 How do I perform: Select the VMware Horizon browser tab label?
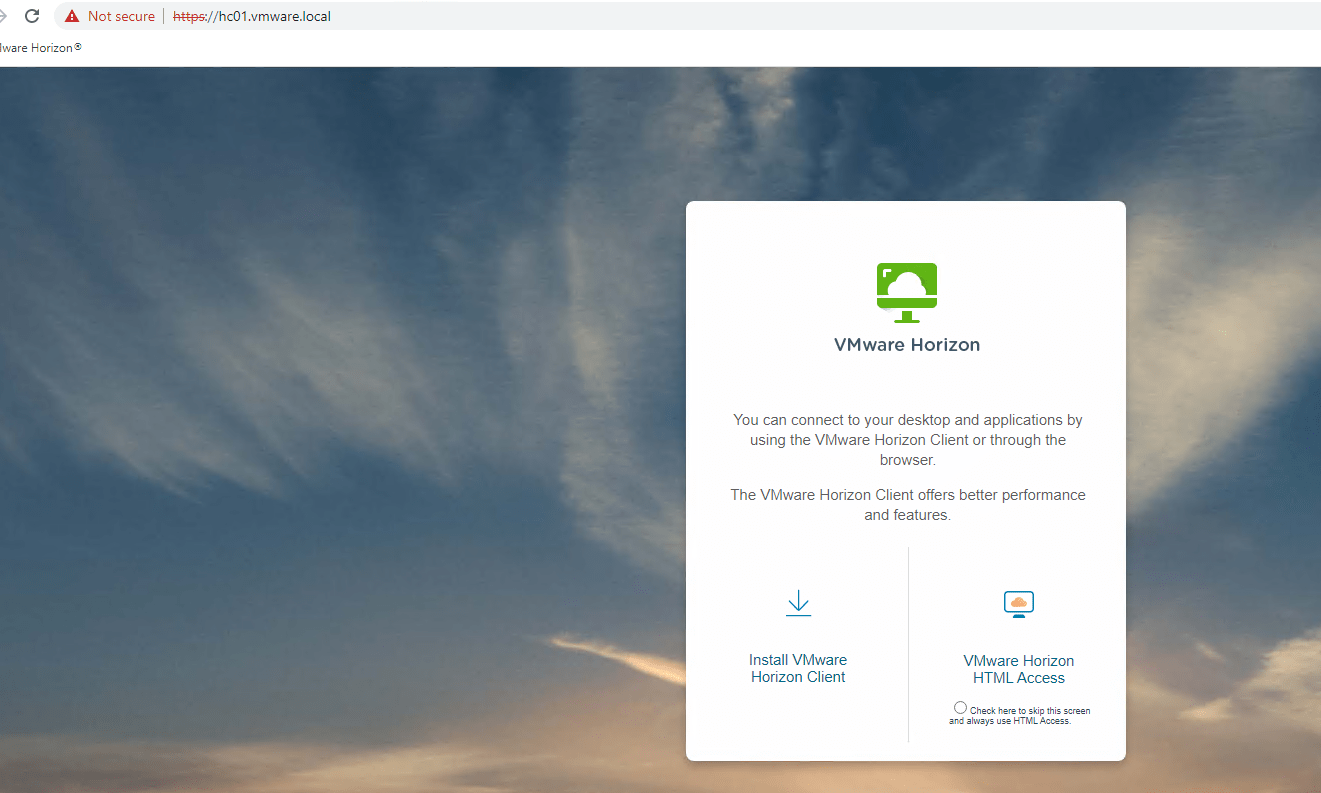40,47
